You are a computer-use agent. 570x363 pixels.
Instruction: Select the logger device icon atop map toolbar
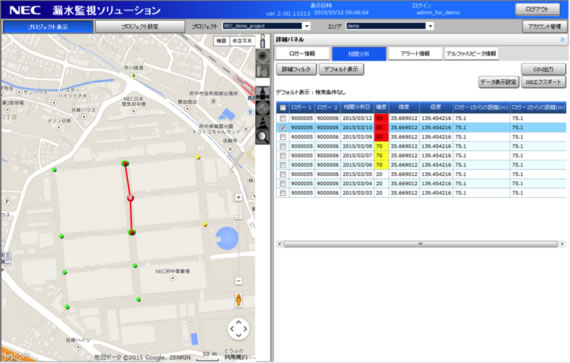[x=262, y=41]
